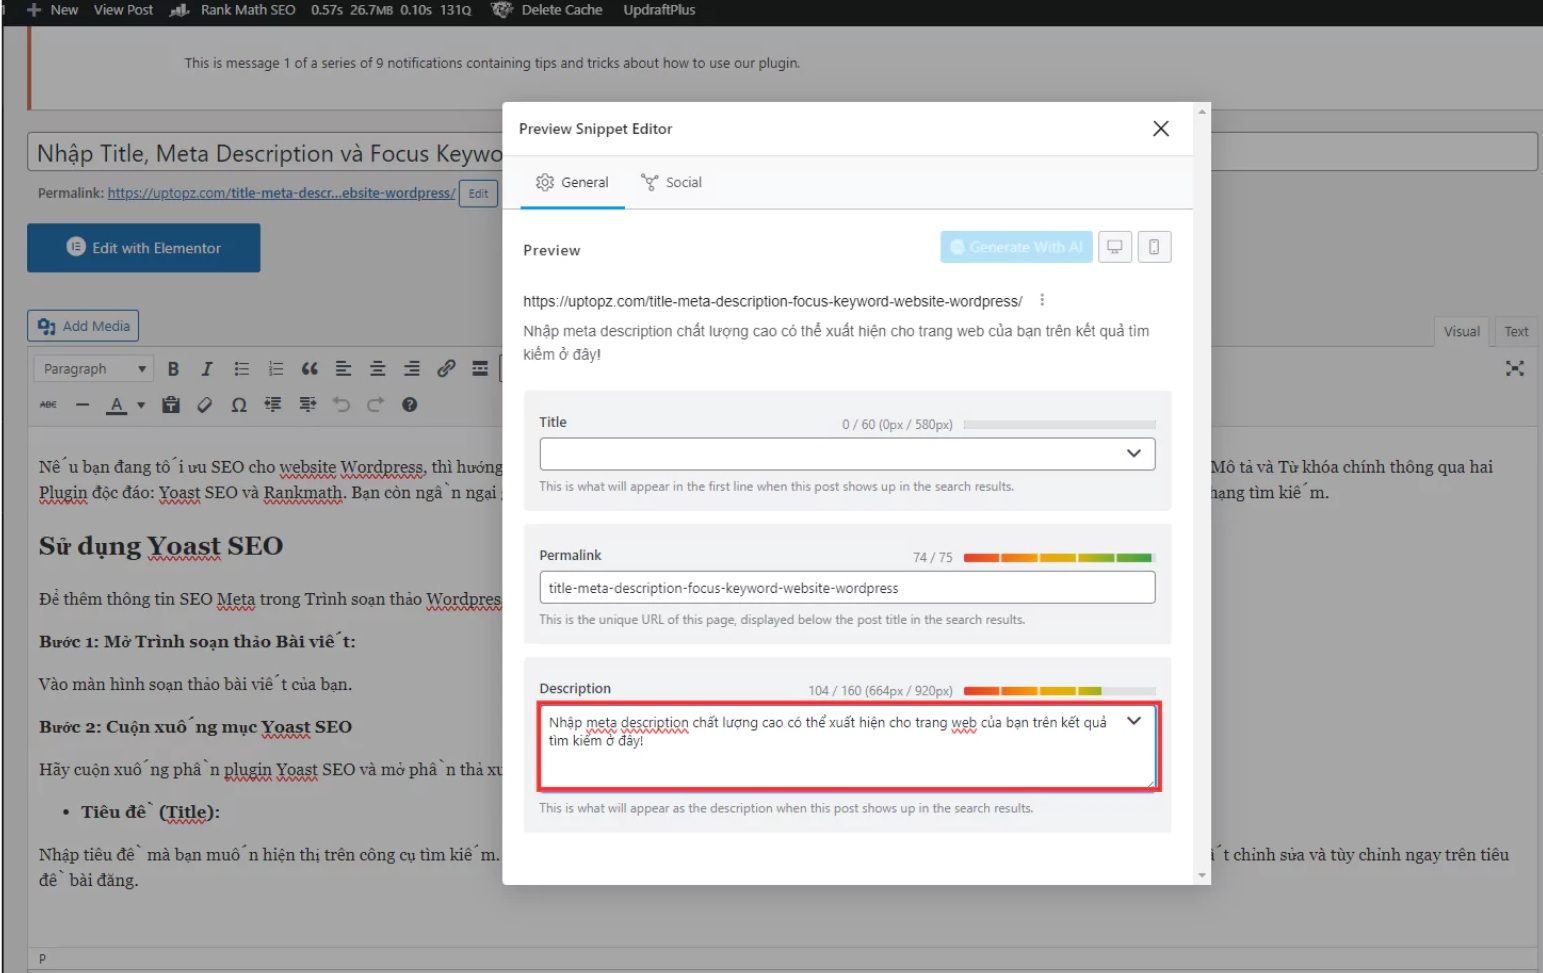Insert a bulleted list
1543x973 pixels.
pos(242,369)
